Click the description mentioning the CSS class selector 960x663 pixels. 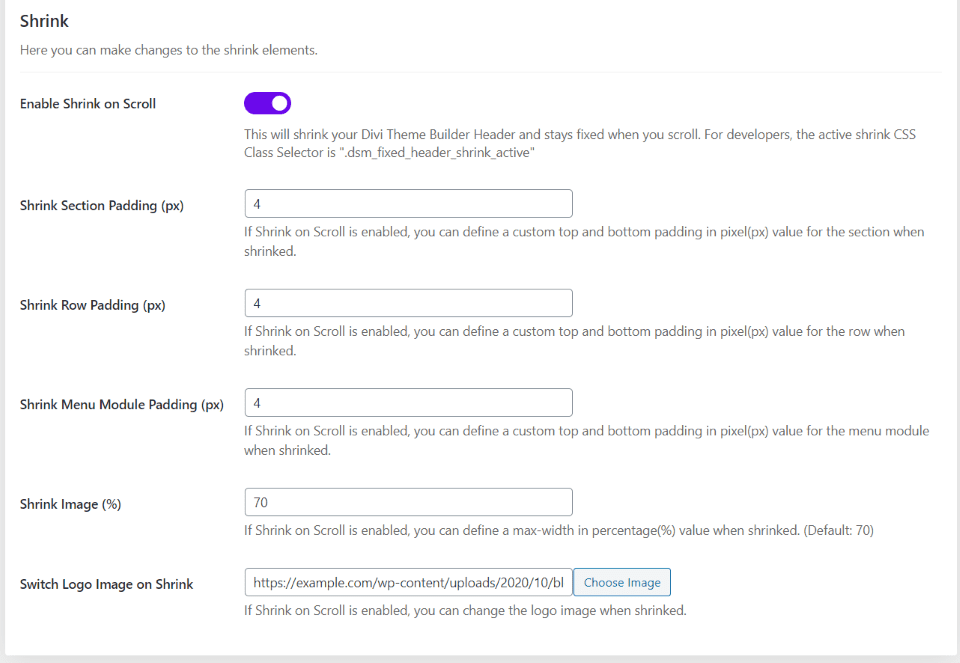tap(580, 143)
